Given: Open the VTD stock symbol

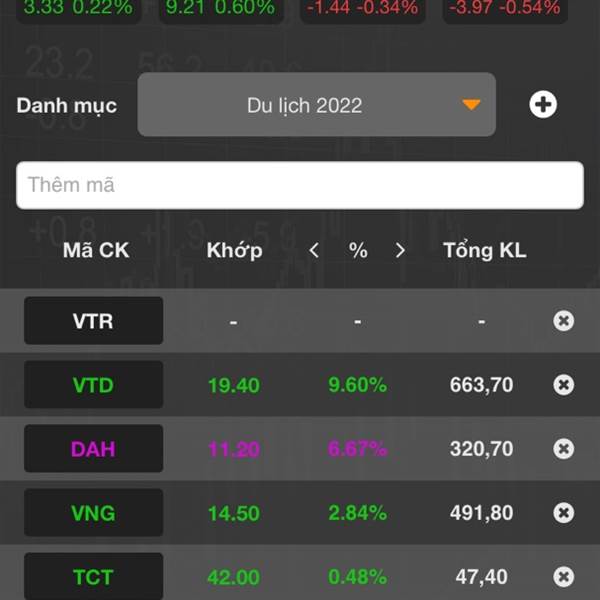Looking at the screenshot, I should [93, 385].
